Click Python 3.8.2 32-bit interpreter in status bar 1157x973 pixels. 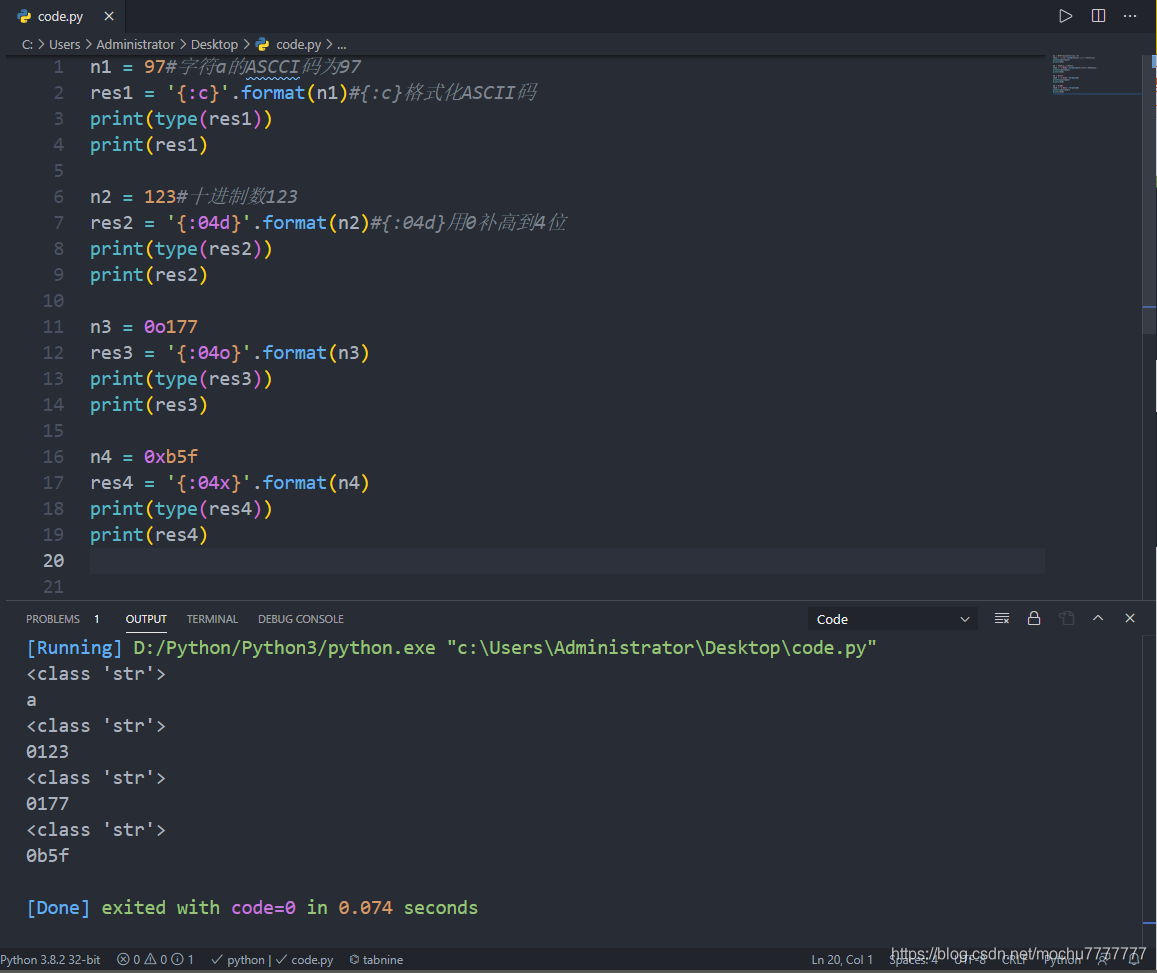point(50,960)
